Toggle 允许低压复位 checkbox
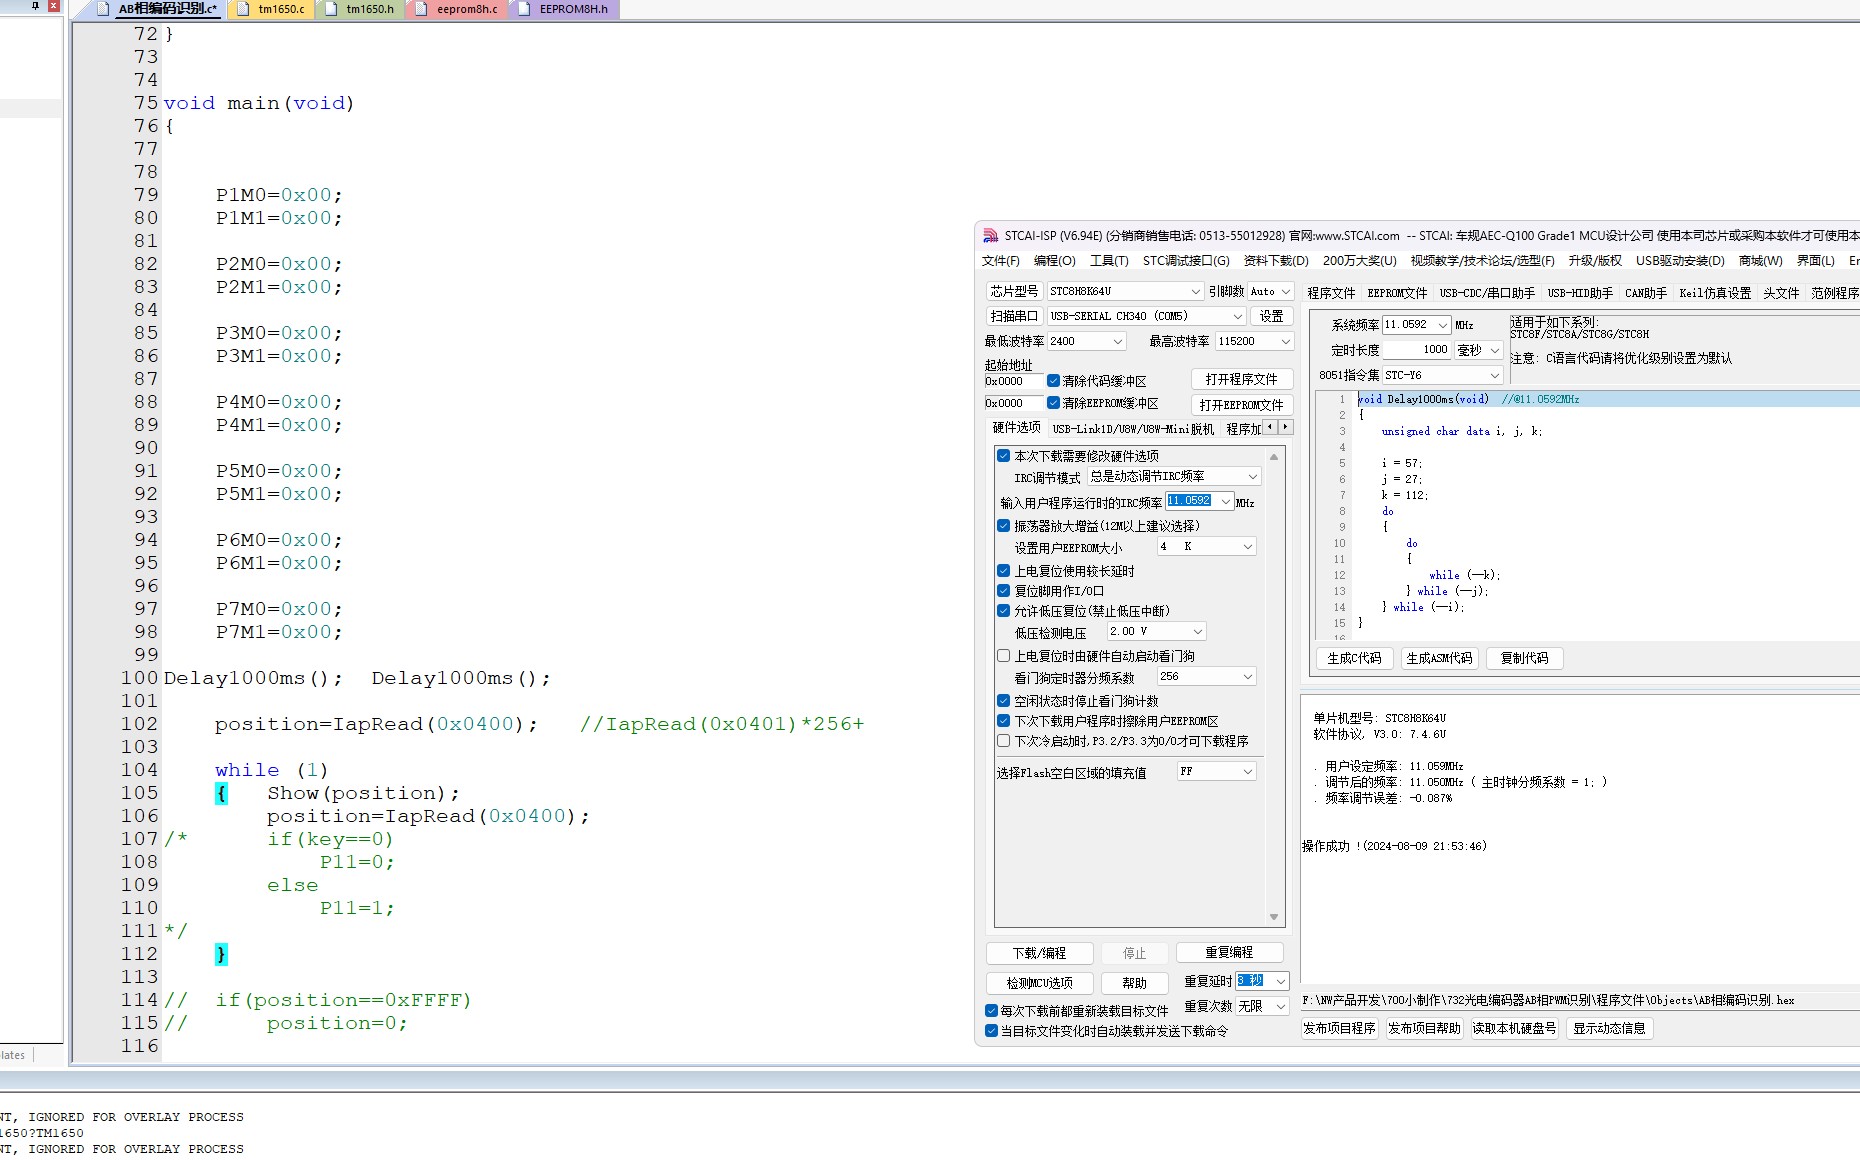Image resolution: width=1860 pixels, height=1160 pixels. 1003,611
